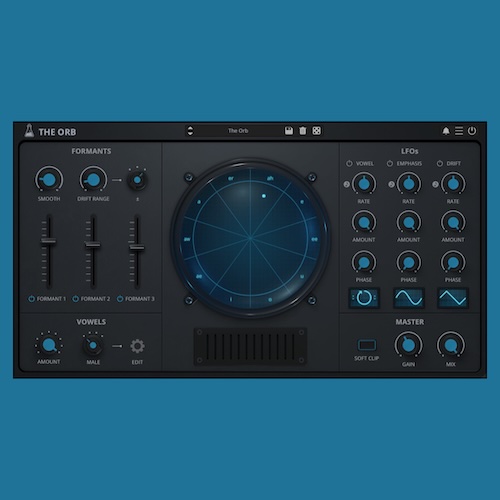Click the 'ae' vowel label on the orb

click(199, 276)
